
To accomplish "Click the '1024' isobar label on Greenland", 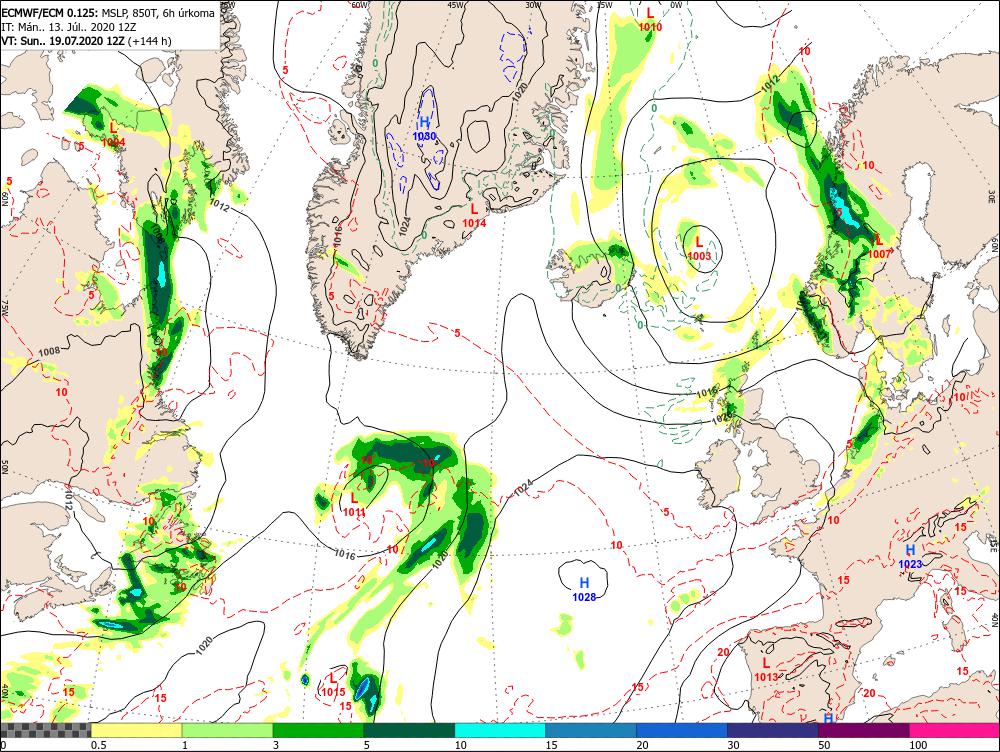I will (x=404, y=226).
